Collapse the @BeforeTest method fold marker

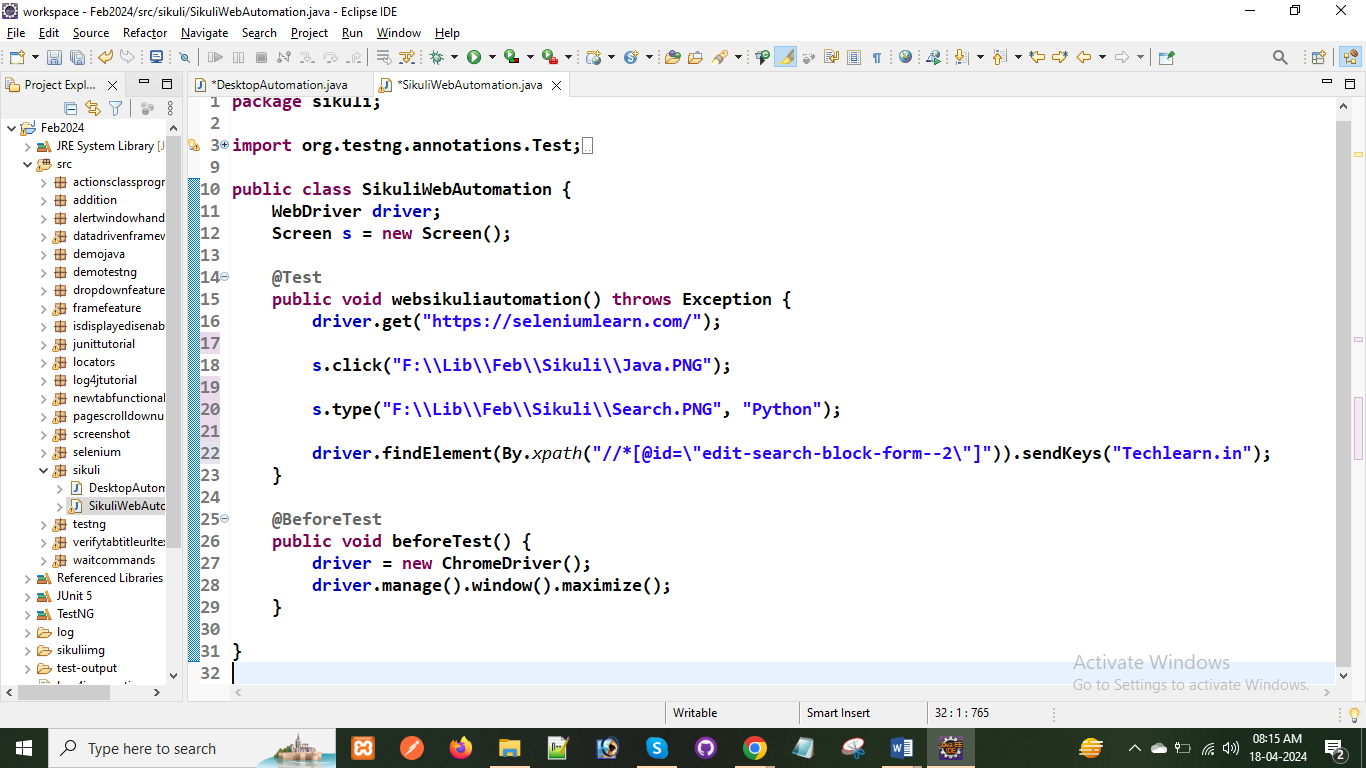tap(222, 520)
